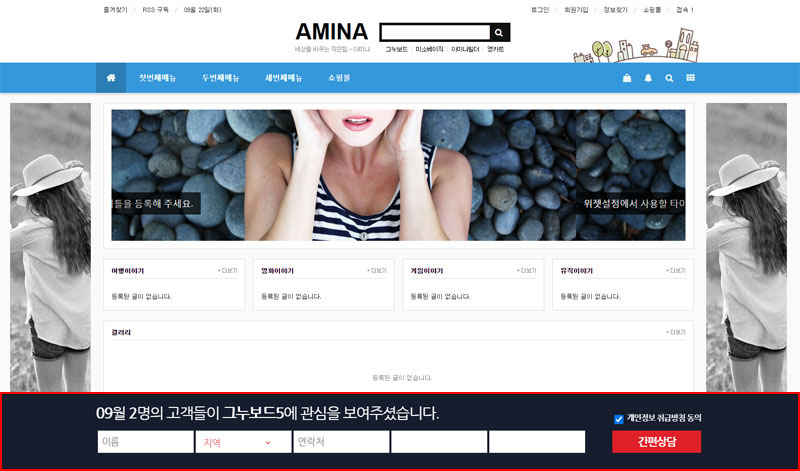Click the AMINA logo
This screenshot has height=471, width=800.
tap(331, 31)
